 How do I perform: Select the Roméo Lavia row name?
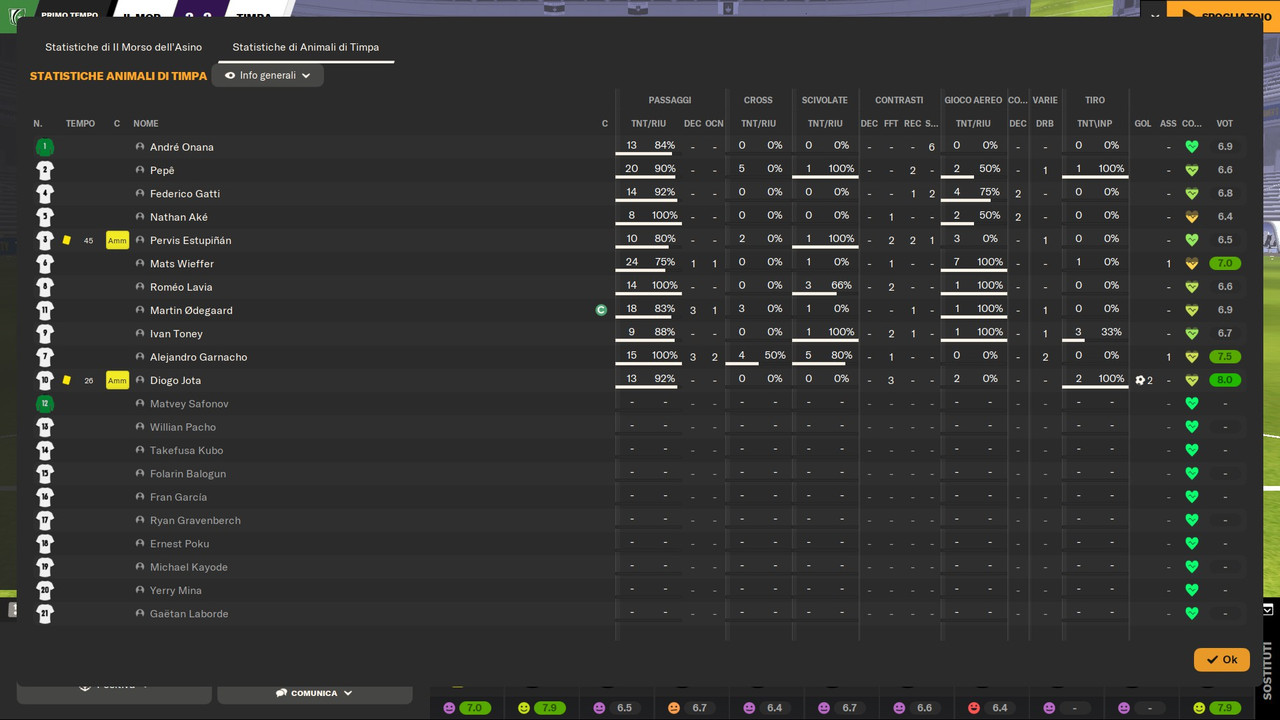click(181, 287)
